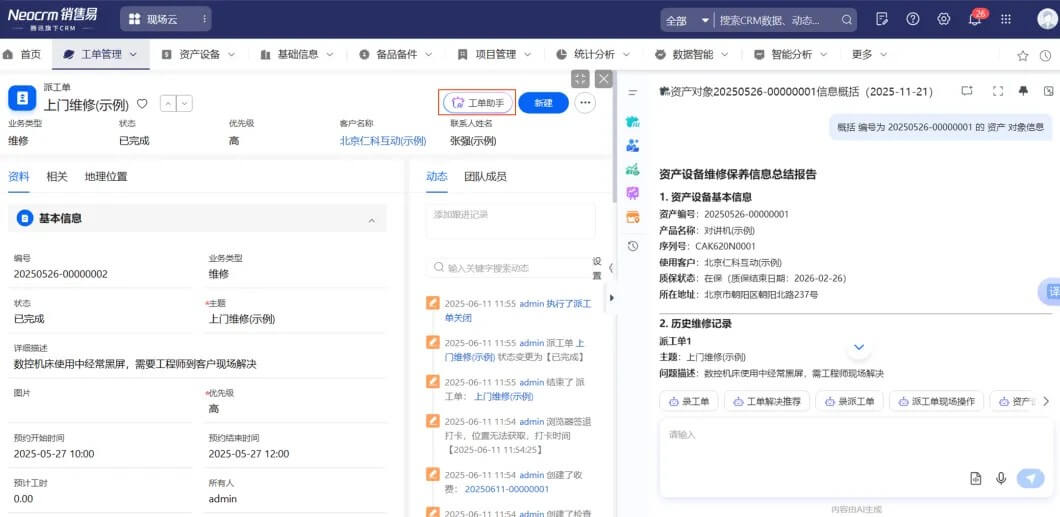This screenshot has height=517, width=1060.
Task: Open the help question mark icon
Action: point(912,19)
